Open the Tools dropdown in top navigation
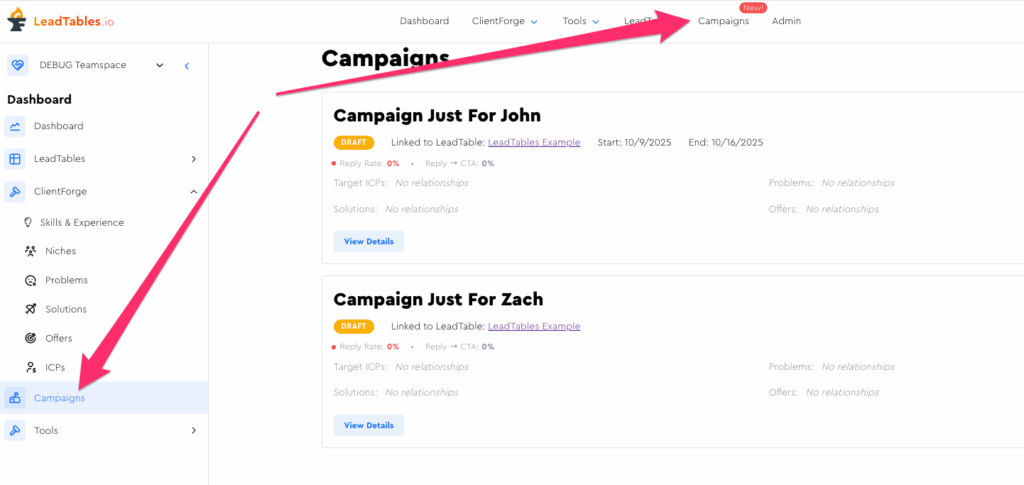Screen dimensions: 1024x485 coord(581,21)
